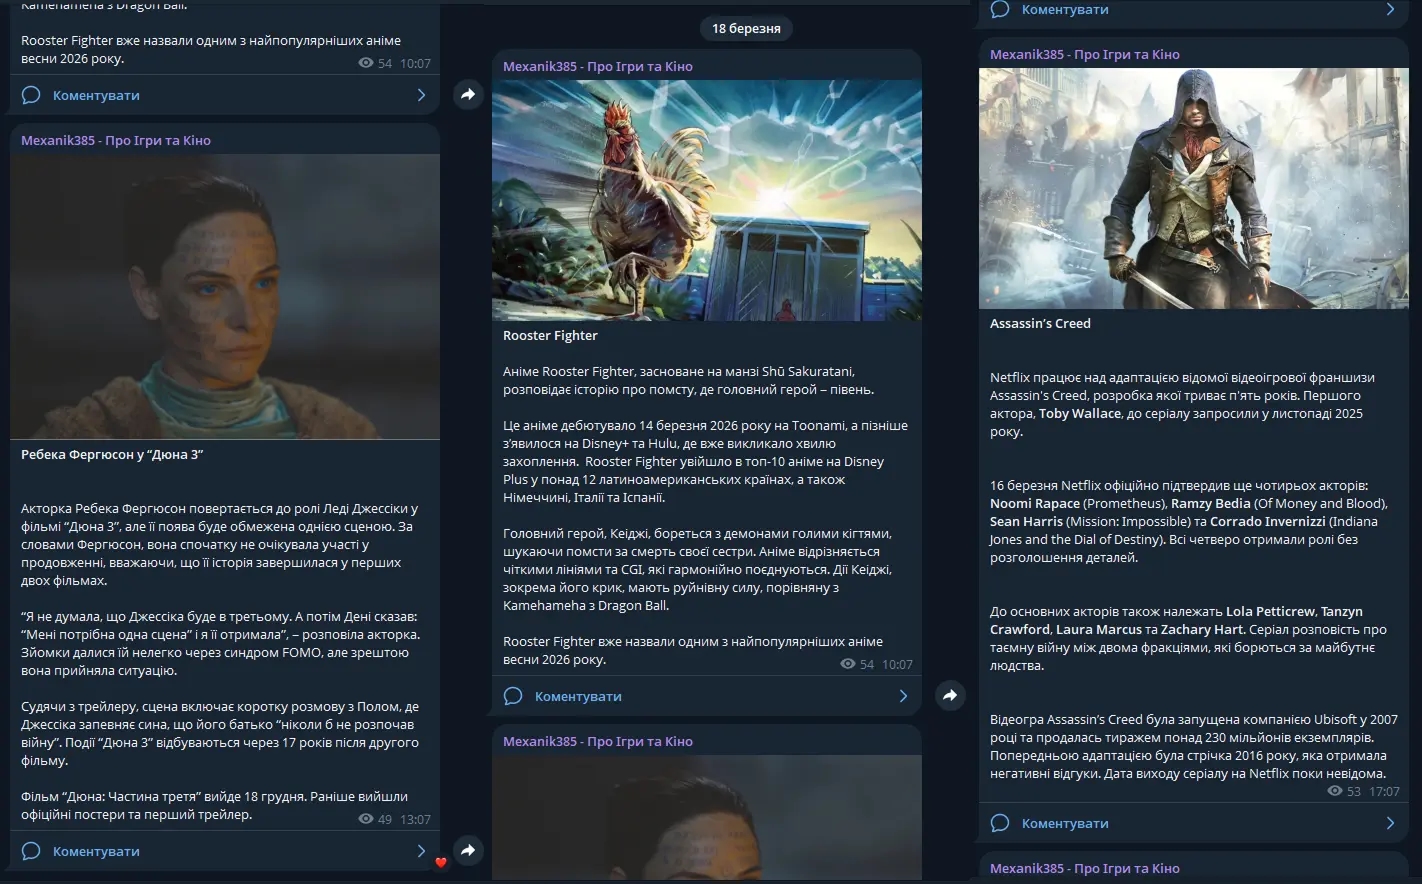Click the eye views icon beside 53 on Assassin's Creed post
Screen dimensions: 1422x884
click(x=1335, y=791)
